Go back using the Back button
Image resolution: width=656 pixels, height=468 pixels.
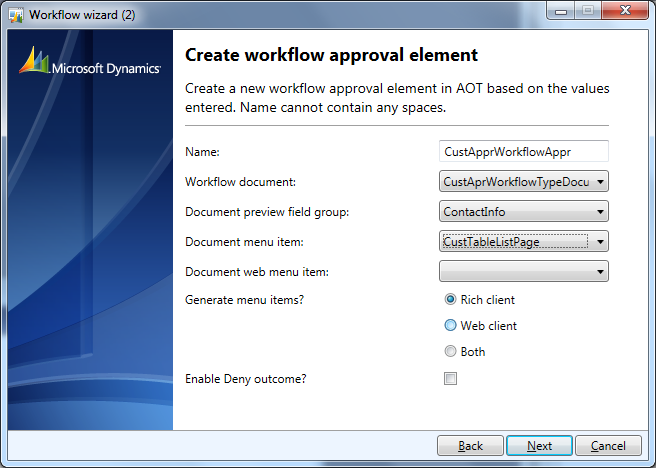pos(470,446)
